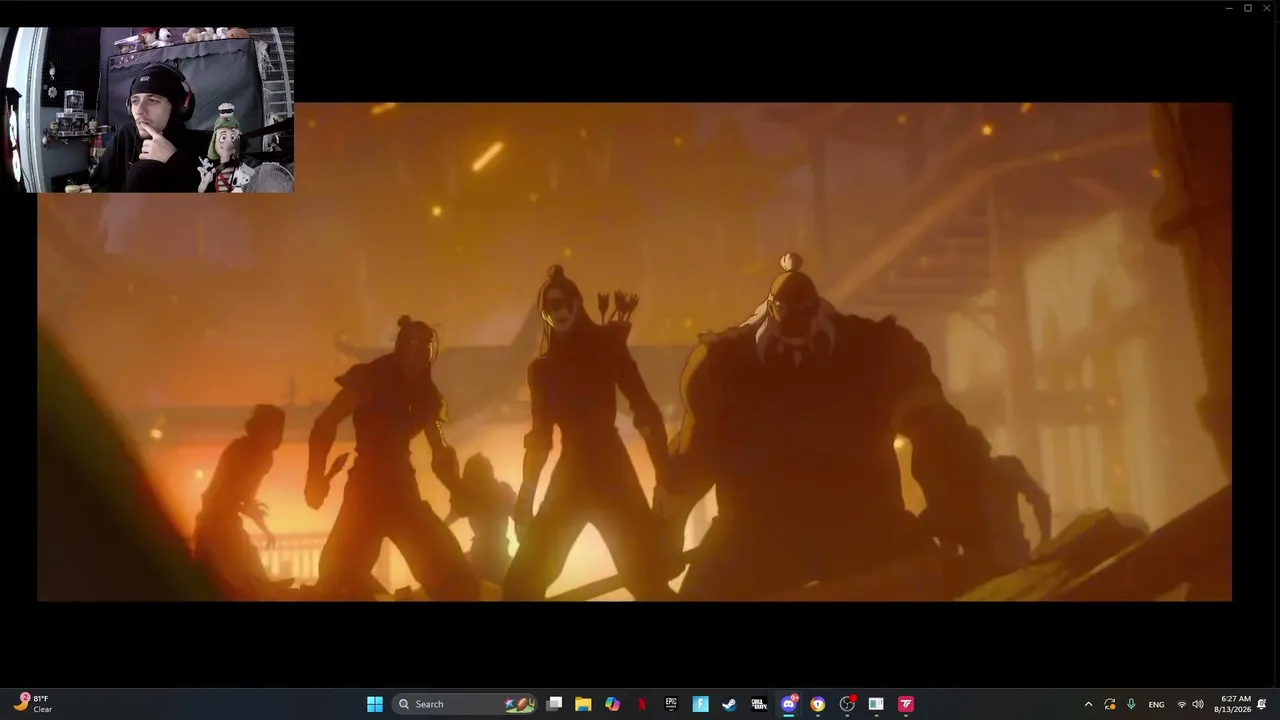Click the microphone tray icon

click(1131, 704)
